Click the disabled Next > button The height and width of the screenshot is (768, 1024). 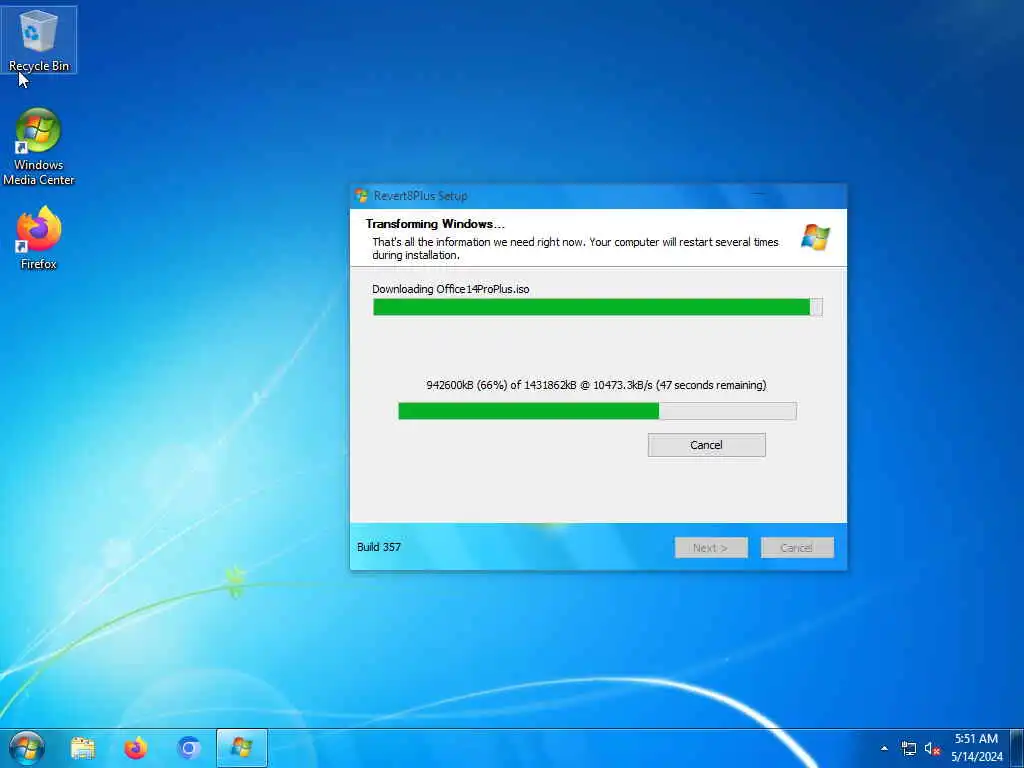711,548
